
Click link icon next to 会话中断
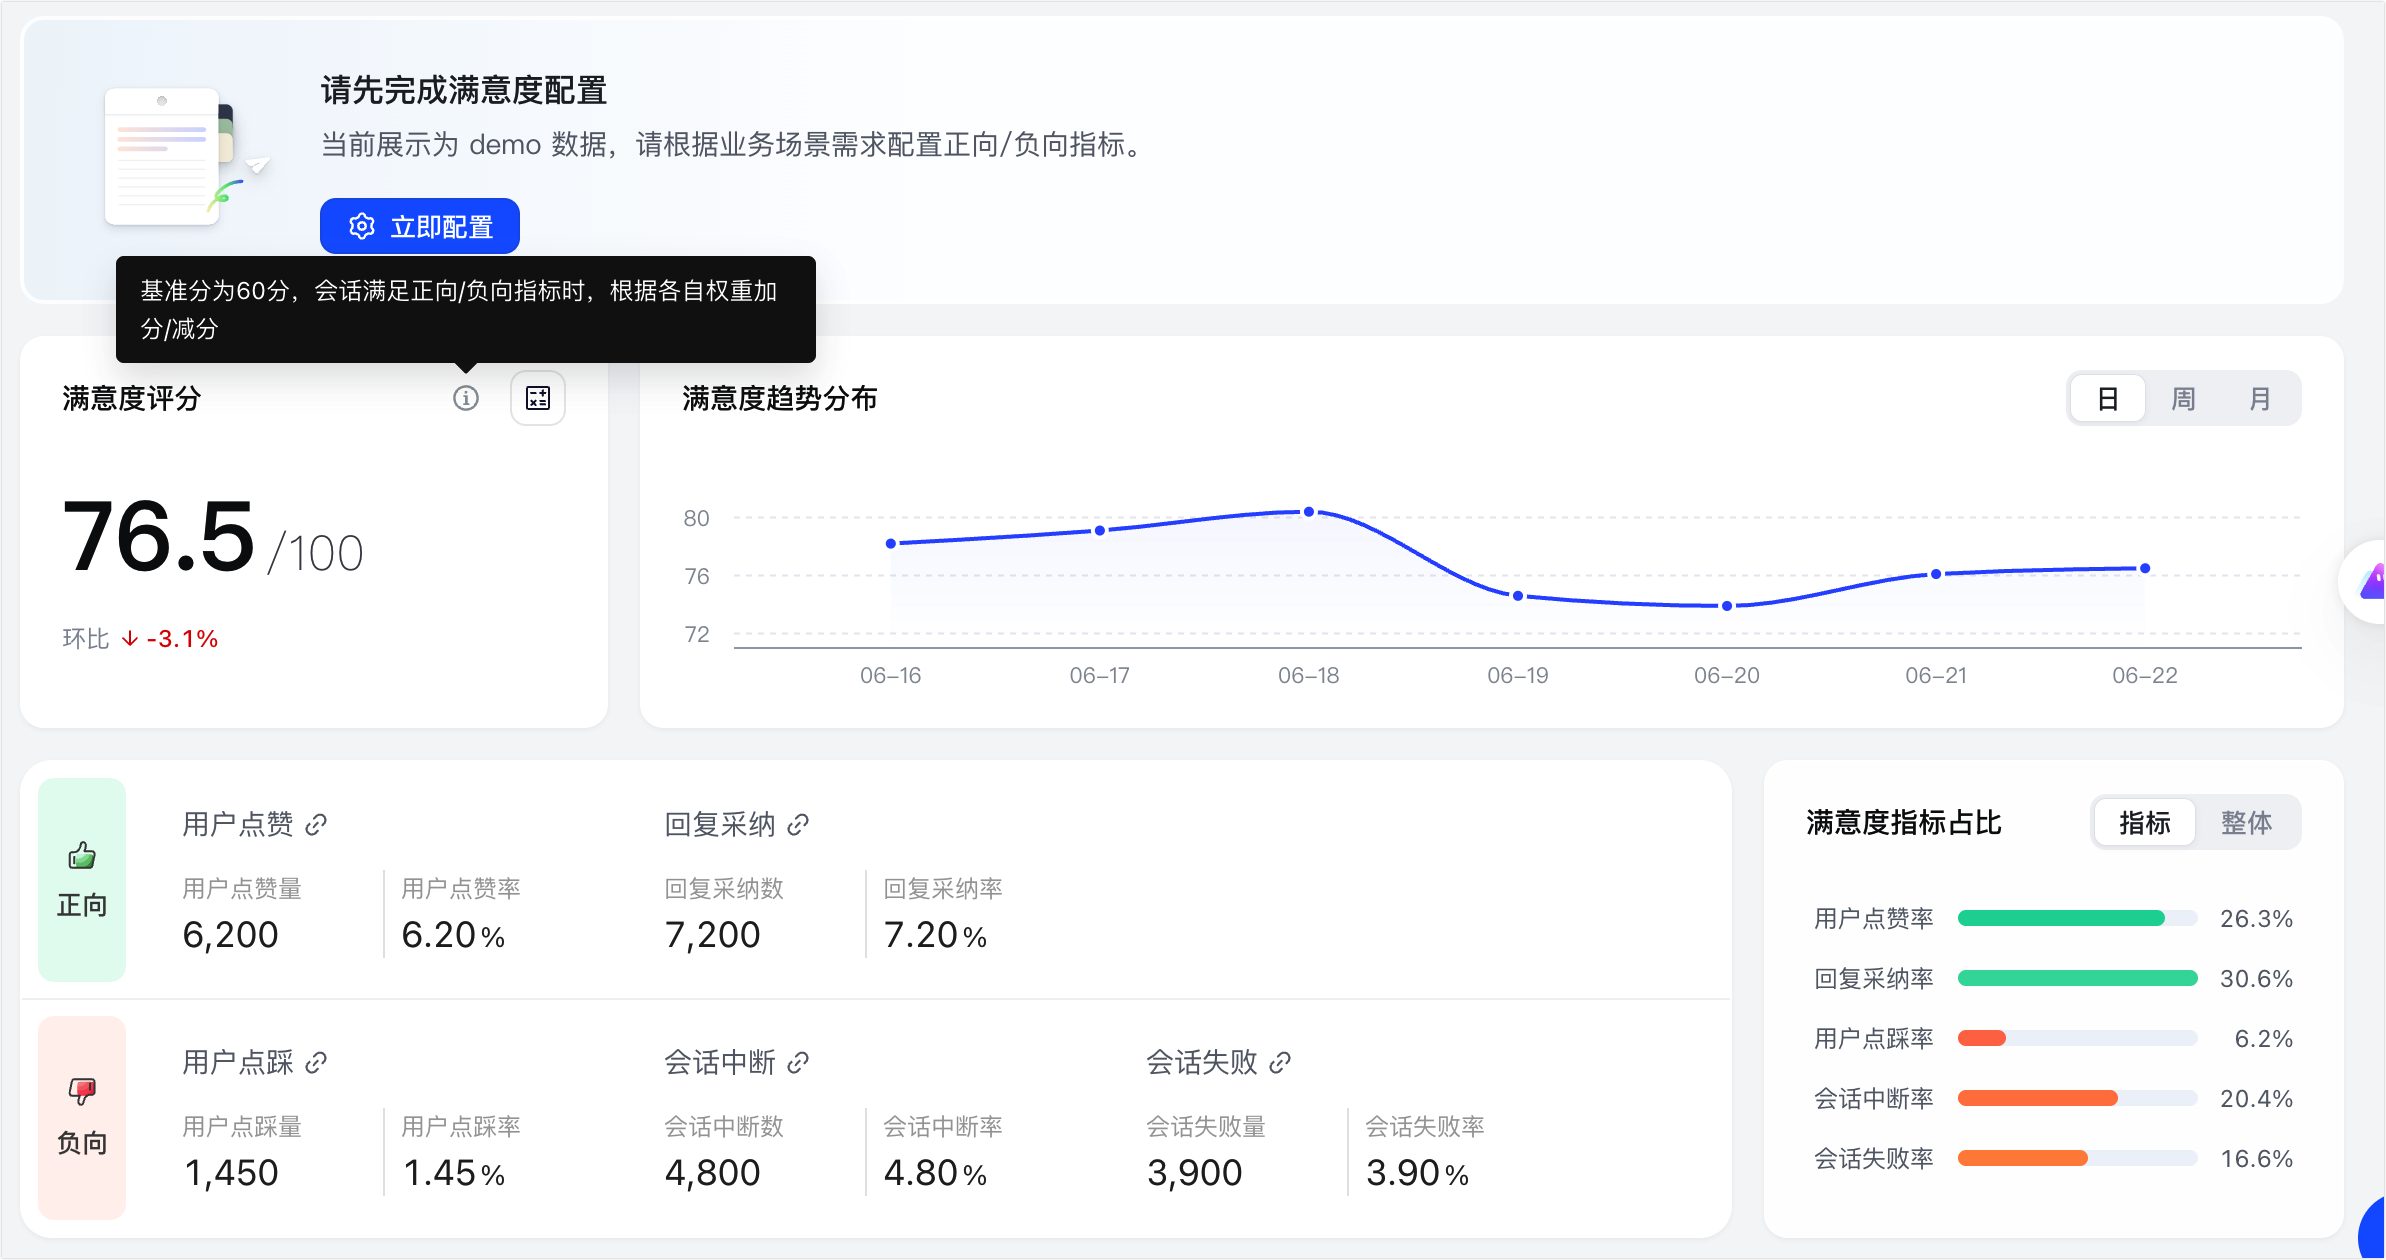coord(798,1062)
